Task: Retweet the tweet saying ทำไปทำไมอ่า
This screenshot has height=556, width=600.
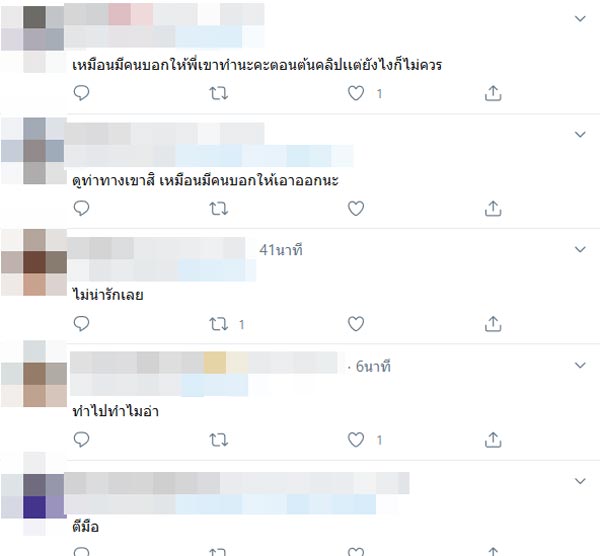Action: pos(218,440)
